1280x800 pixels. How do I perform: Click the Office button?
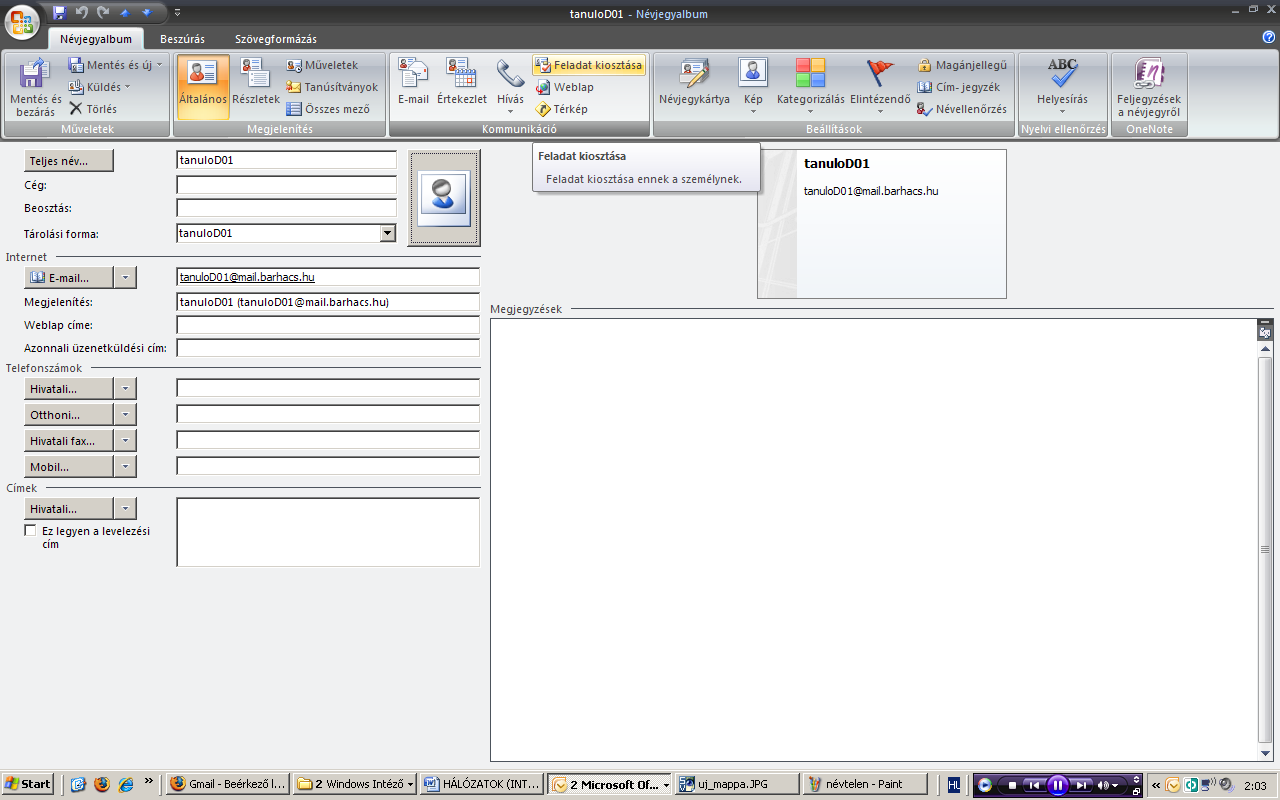click(x=22, y=20)
